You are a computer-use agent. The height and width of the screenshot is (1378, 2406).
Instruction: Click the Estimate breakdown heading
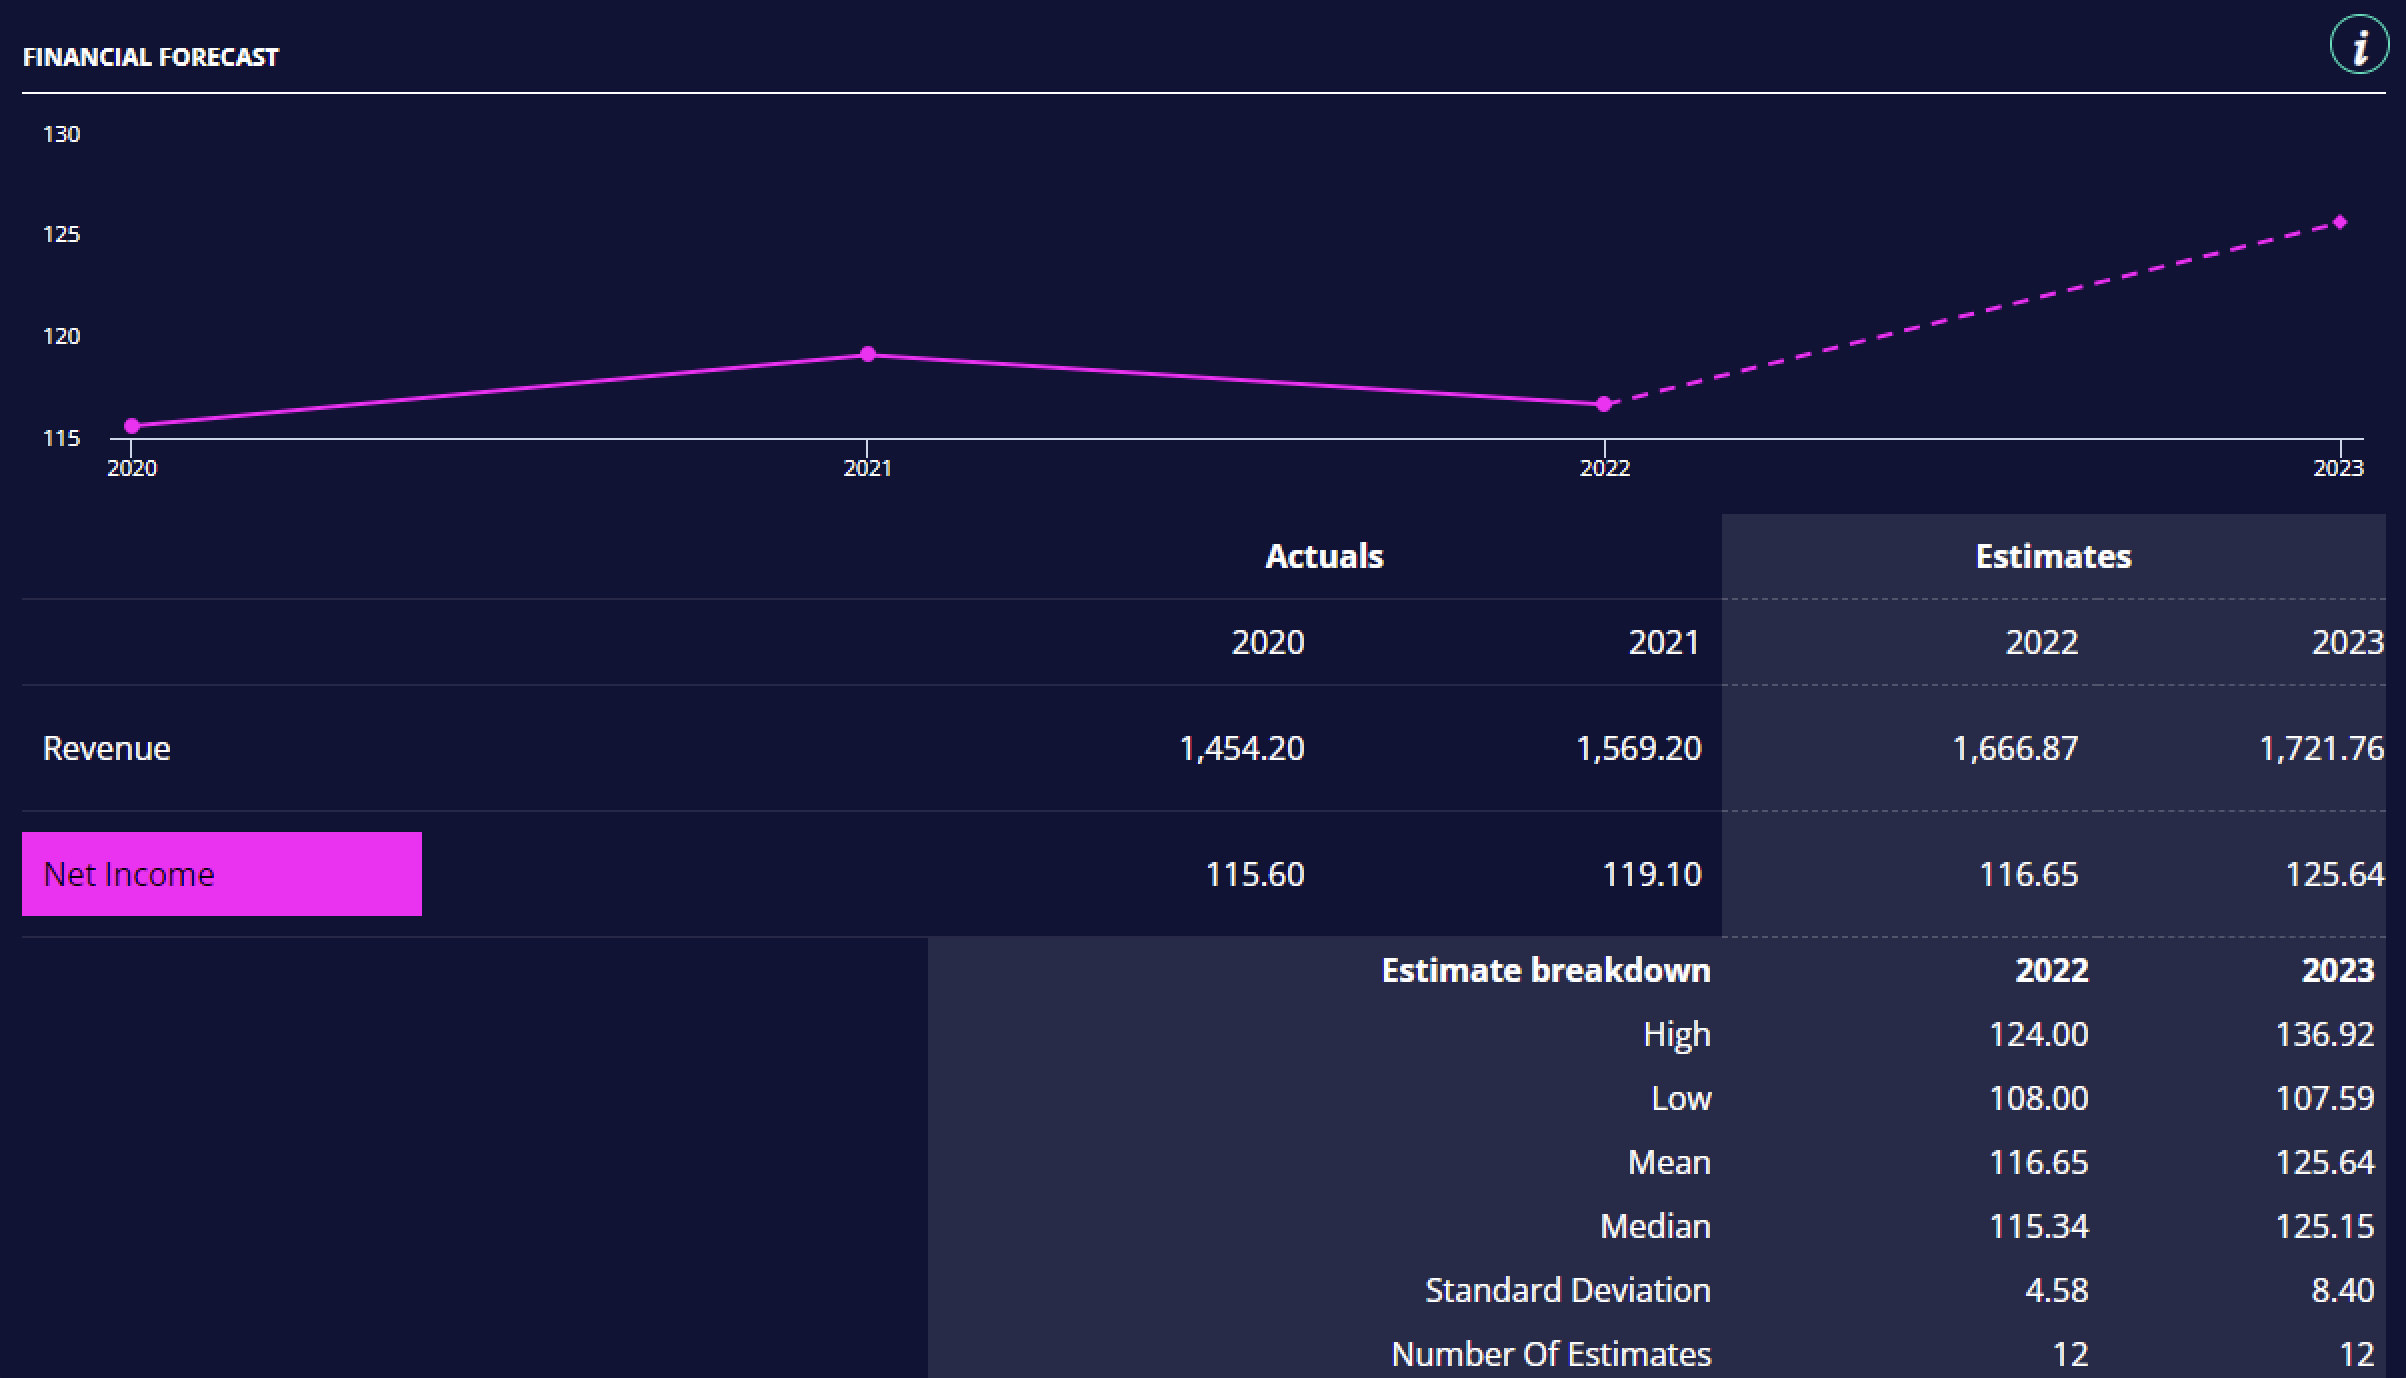(x=1545, y=970)
